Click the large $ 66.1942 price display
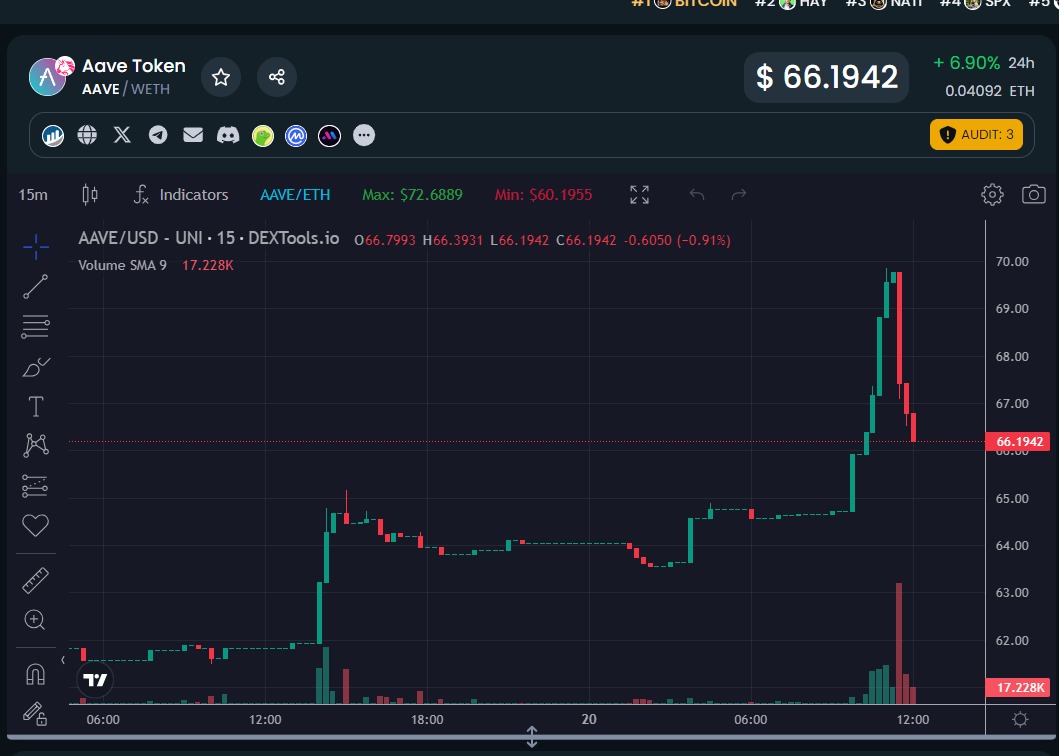This screenshot has height=756, width=1059. click(x=827, y=77)
